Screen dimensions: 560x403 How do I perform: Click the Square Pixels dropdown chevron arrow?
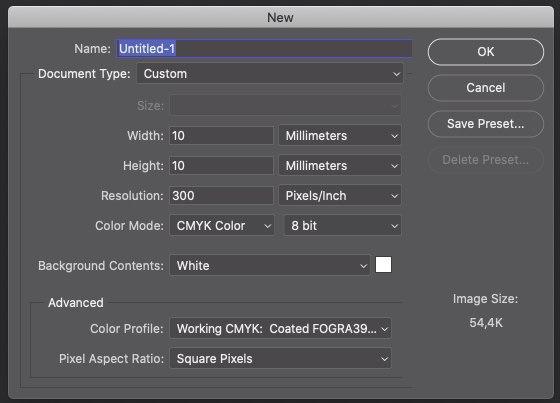[384, 359]
